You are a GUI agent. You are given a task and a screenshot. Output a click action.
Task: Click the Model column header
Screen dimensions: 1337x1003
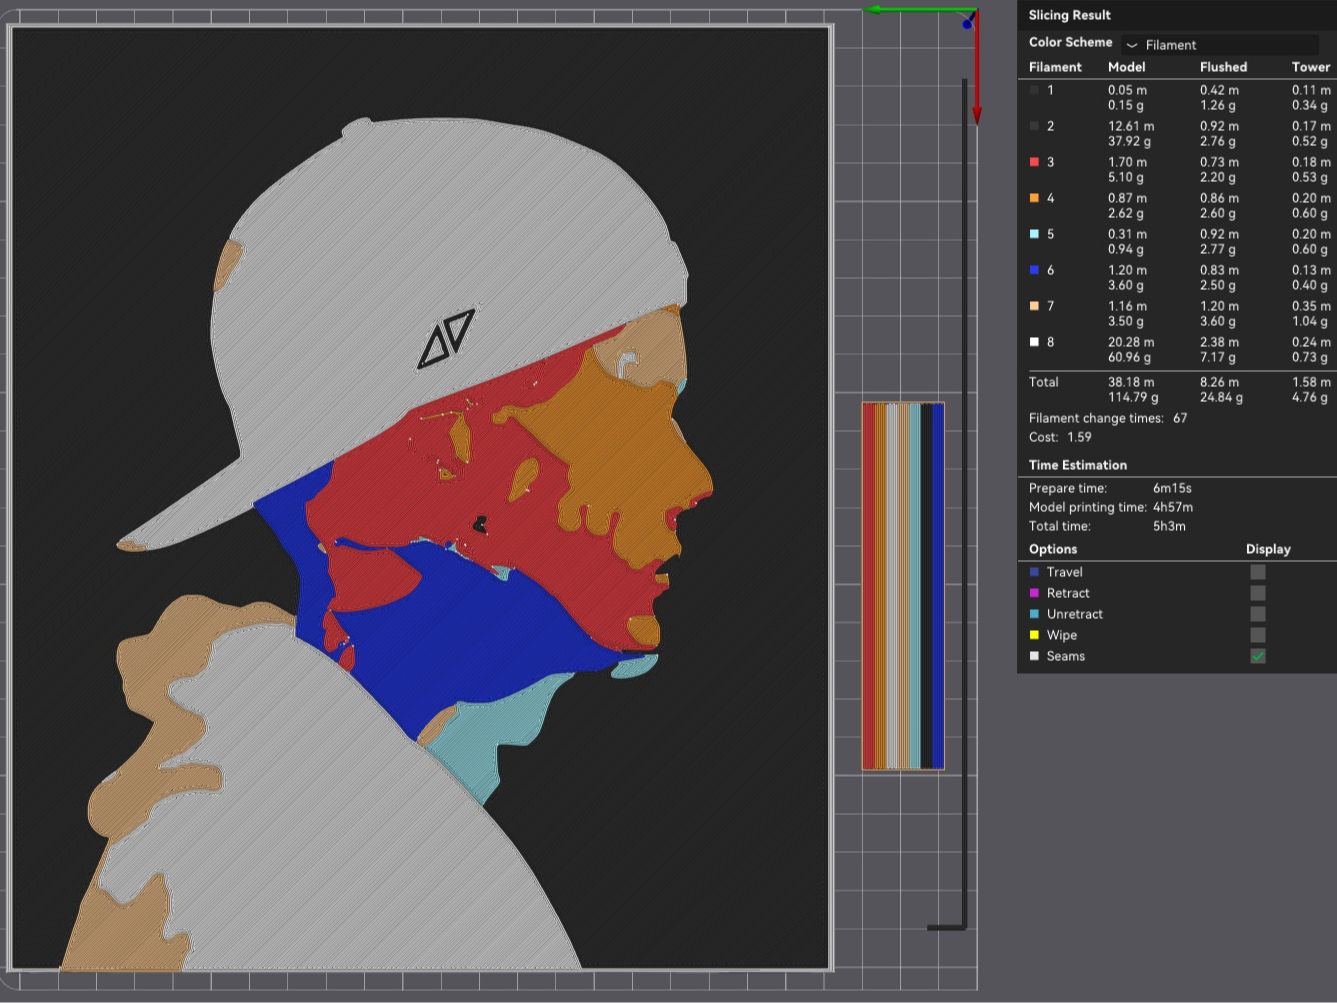tap(1126, 67)
